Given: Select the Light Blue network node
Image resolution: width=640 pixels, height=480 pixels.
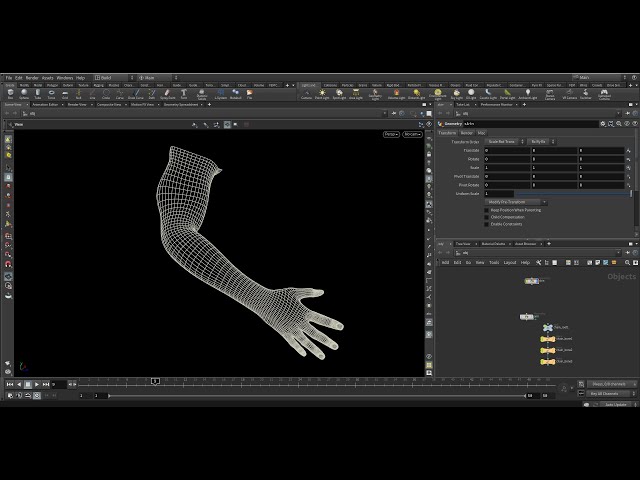Looking at the screenshot, I should 548,327.
